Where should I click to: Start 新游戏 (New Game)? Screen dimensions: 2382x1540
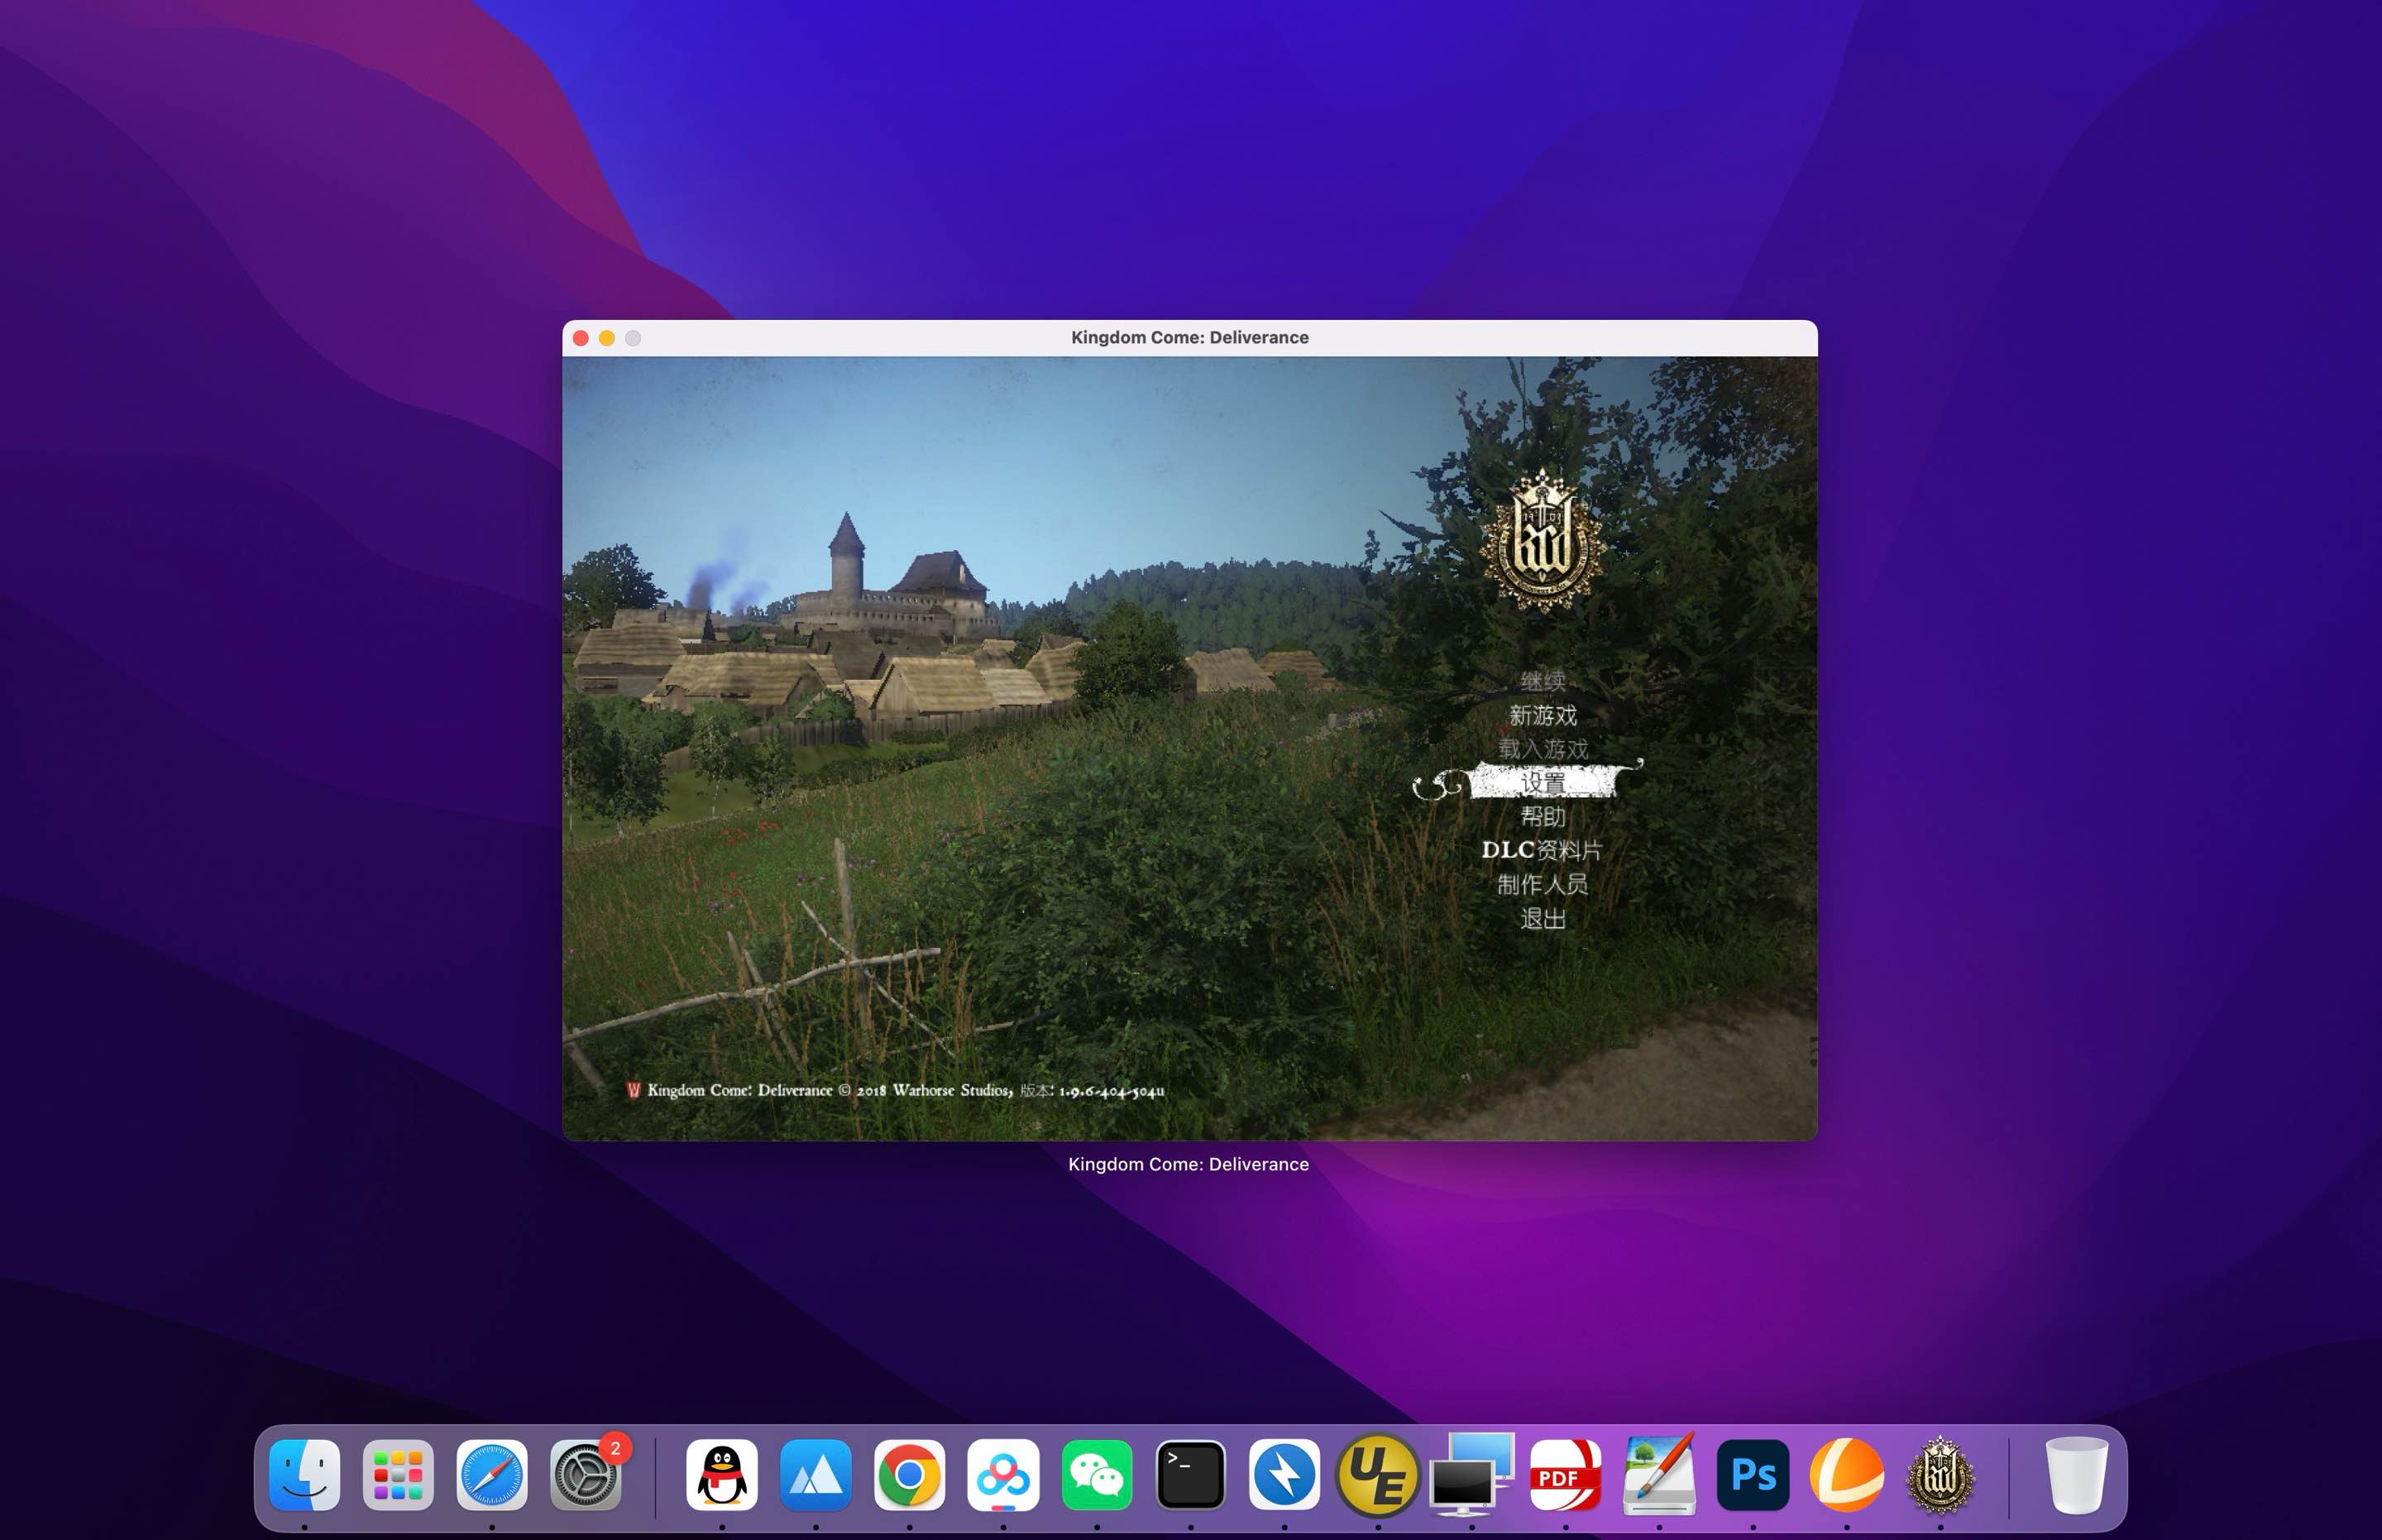1543,715
